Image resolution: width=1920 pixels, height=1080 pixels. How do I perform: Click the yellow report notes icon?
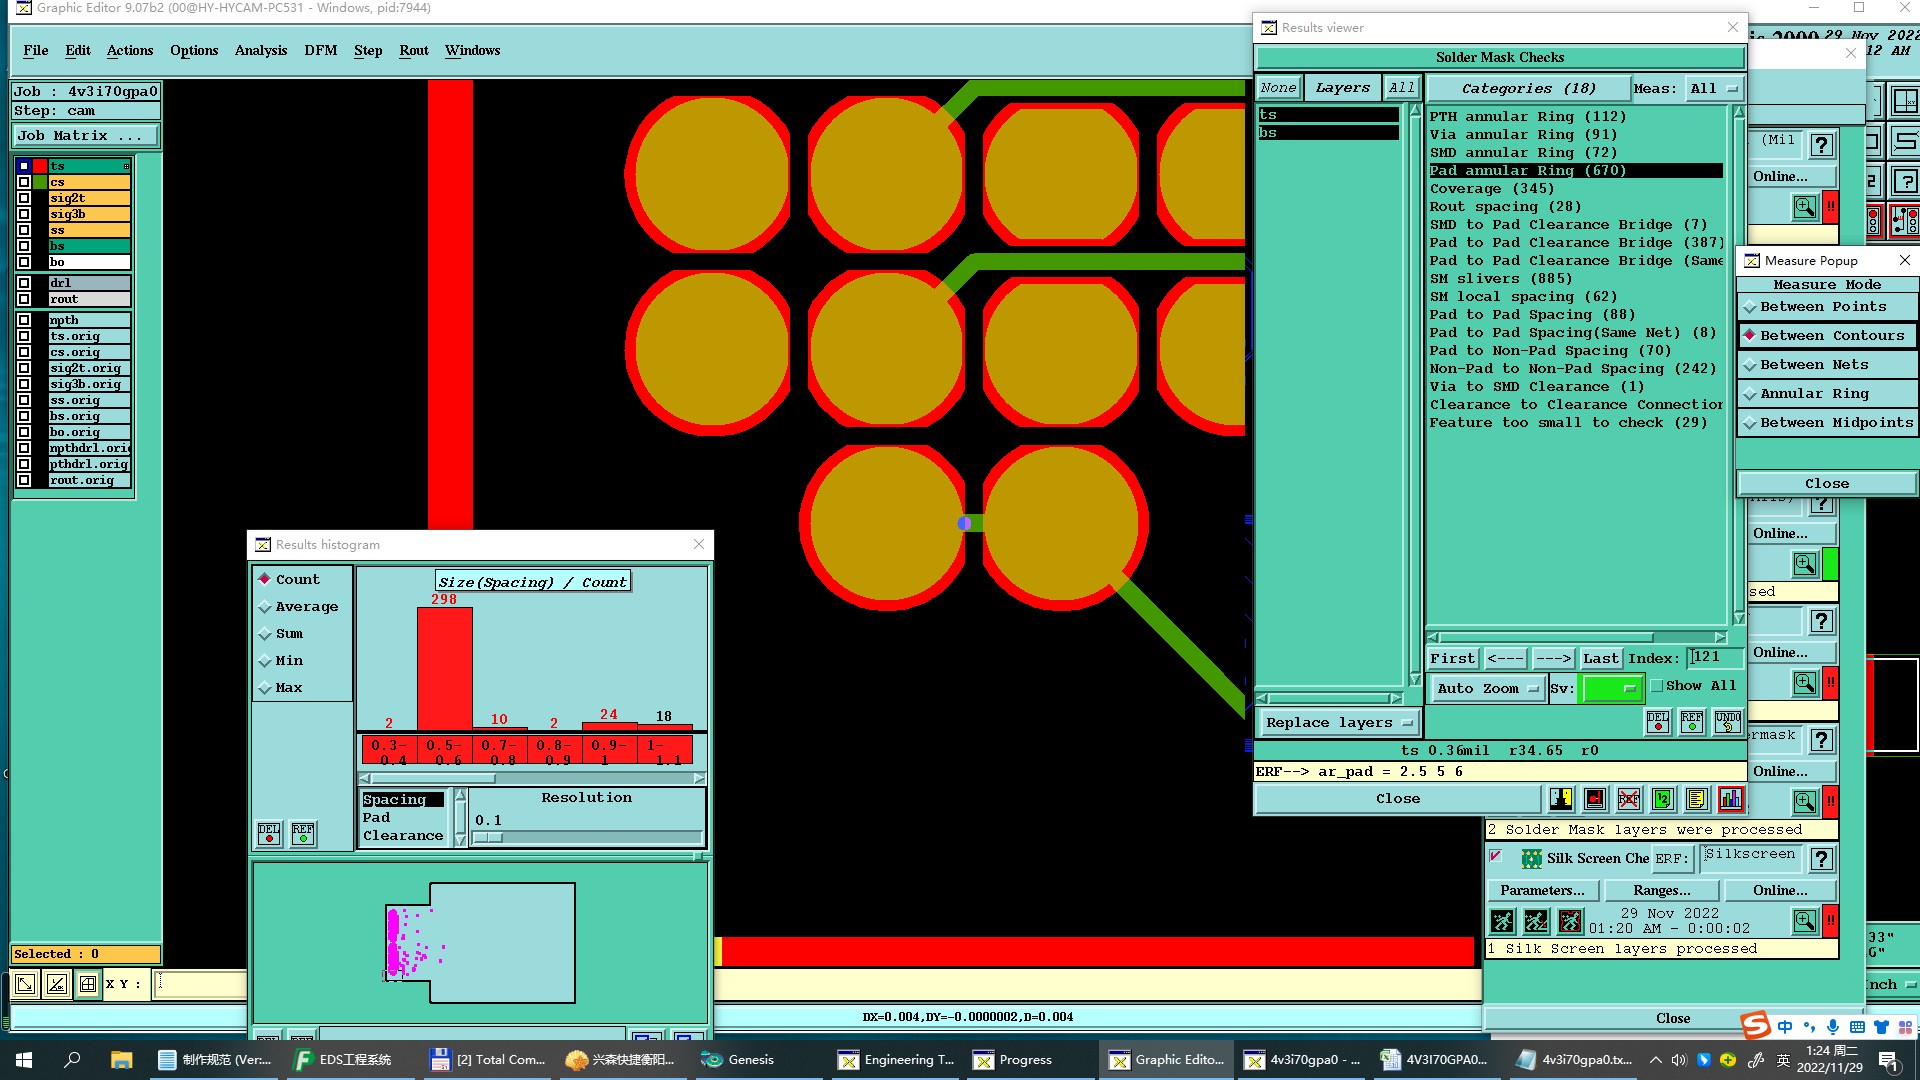pos(1696,799)
